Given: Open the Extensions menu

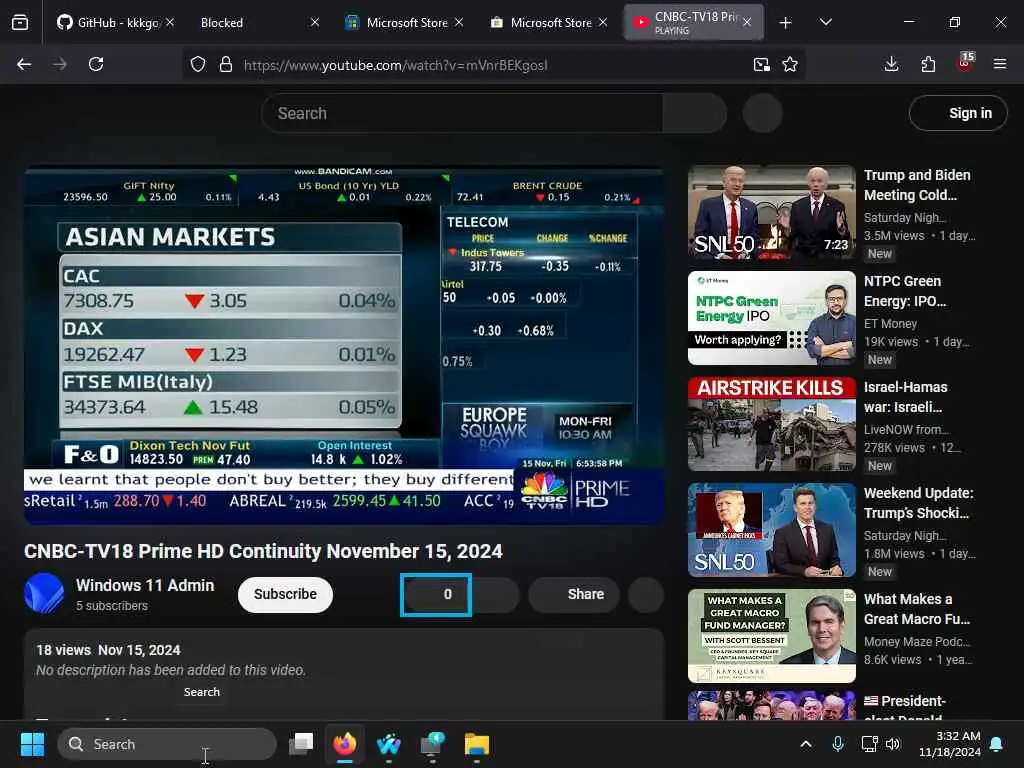Looking at the screenshot, I should [x=928, y=64].
